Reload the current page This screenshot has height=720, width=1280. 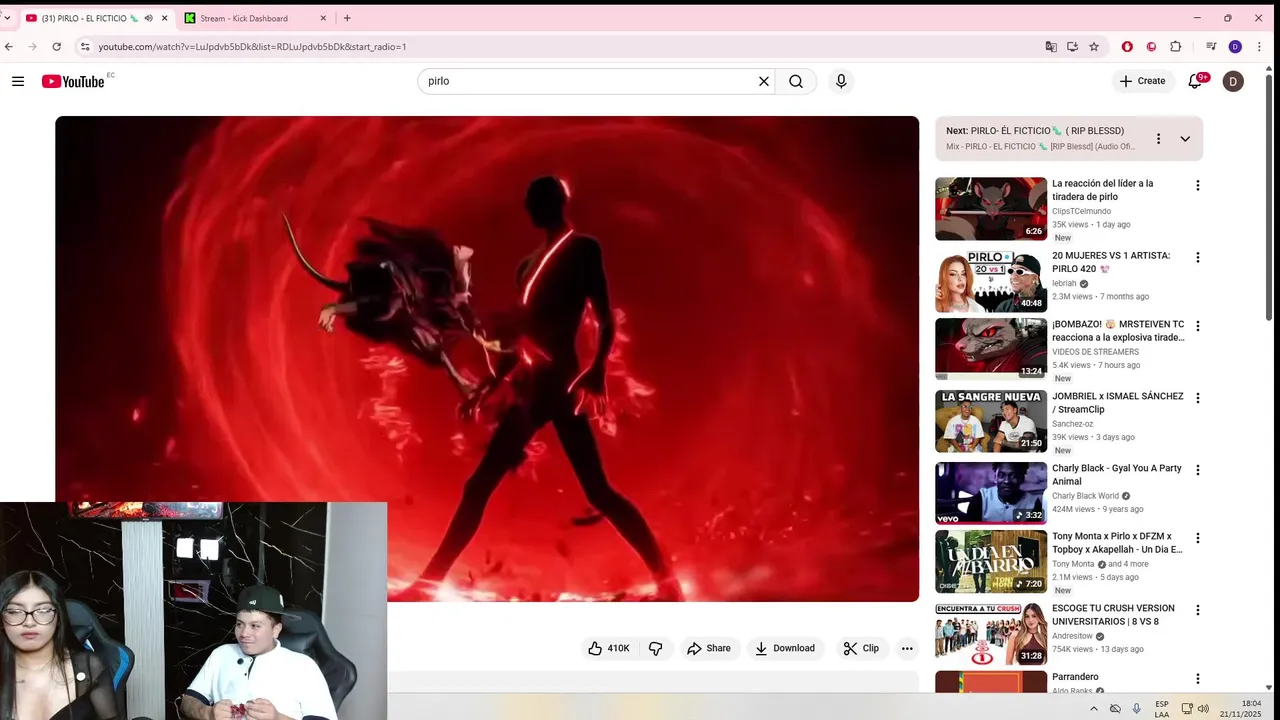click(x=56, y=46)
